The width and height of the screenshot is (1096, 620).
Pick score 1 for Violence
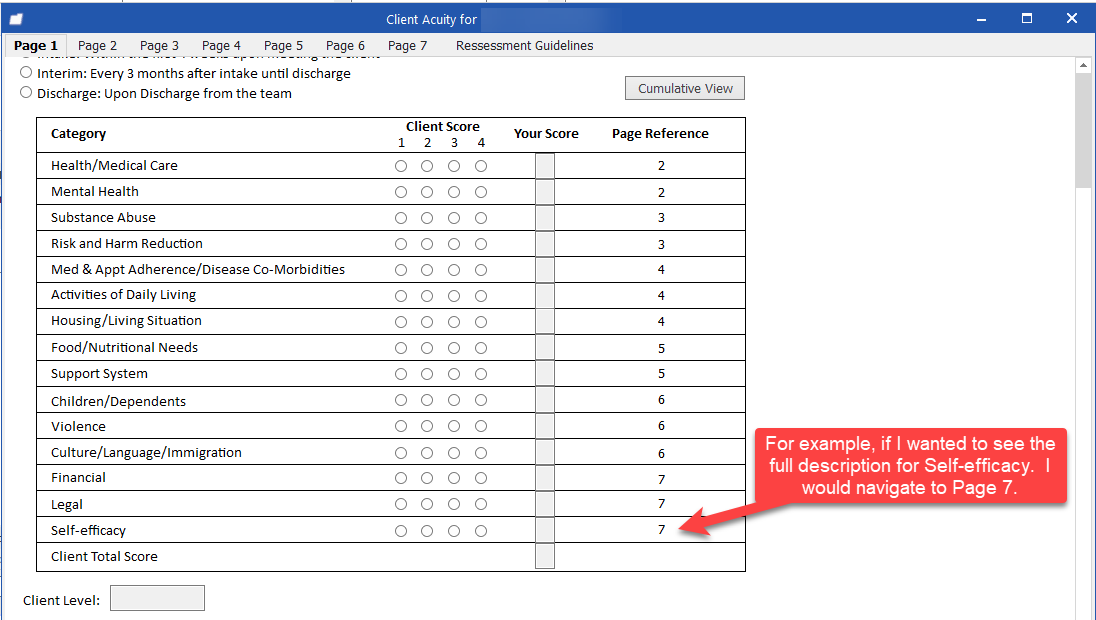pyautogui.click(x=401, y=425)
